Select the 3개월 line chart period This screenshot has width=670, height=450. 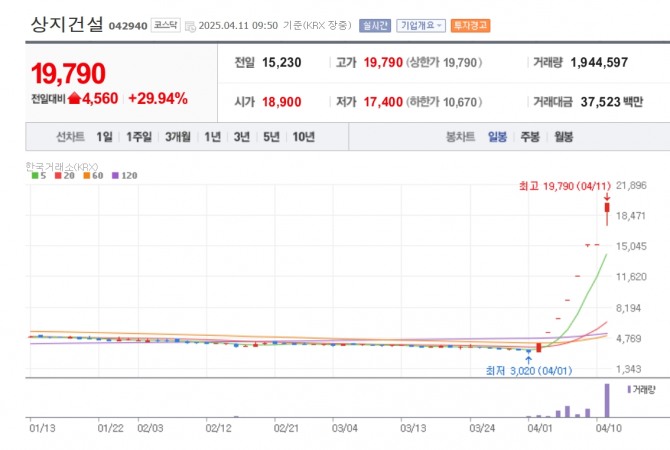(x=178, y=137)
